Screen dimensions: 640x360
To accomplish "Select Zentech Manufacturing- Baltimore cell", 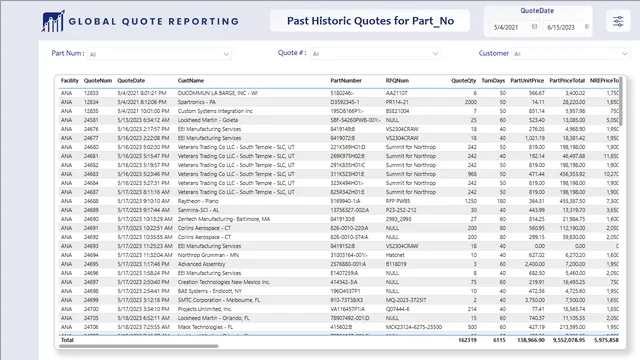I will coord(224,219).
